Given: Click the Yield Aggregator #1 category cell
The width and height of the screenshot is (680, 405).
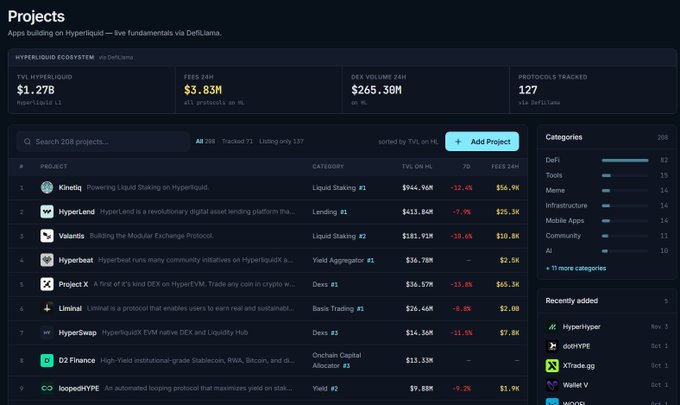Looking at the screenshot, I should (343, 260).
